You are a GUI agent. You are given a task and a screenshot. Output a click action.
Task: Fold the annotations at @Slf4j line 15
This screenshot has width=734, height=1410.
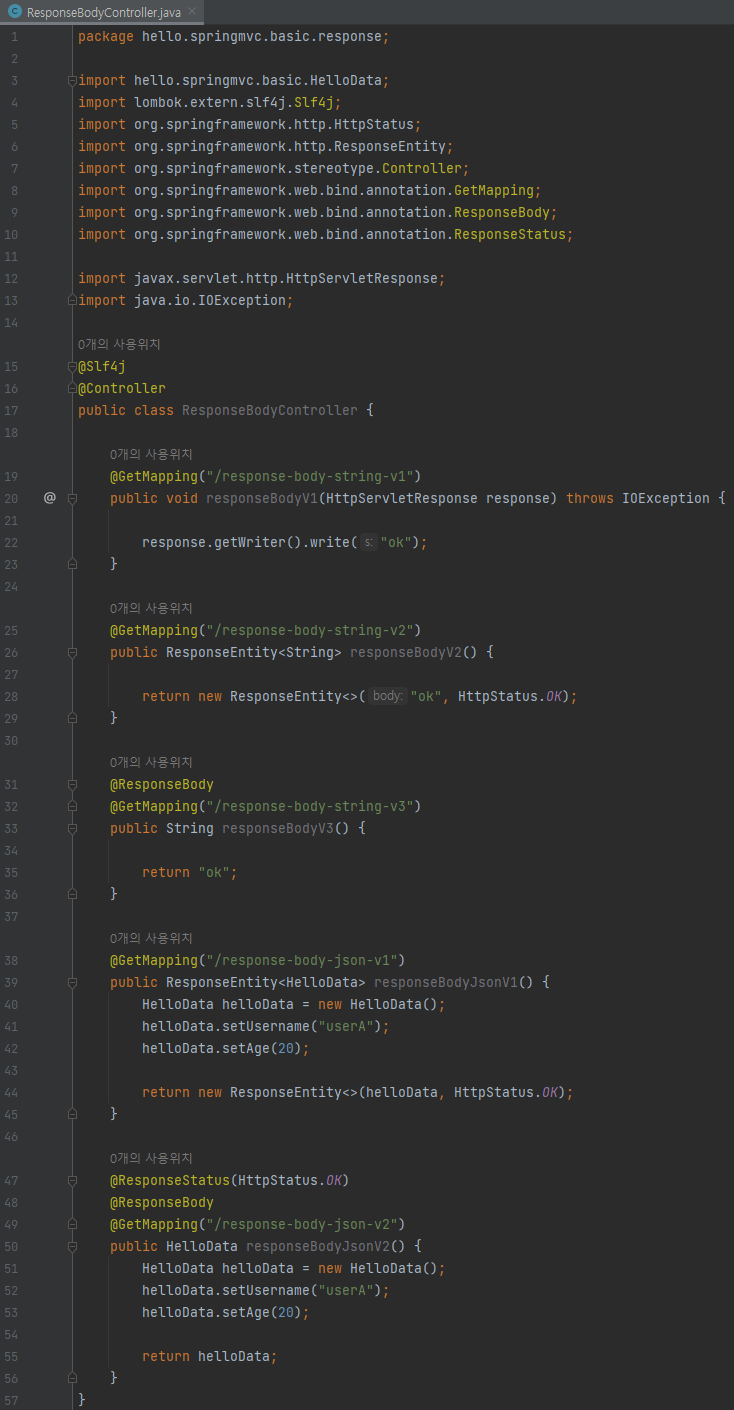(x=72, y=366)
